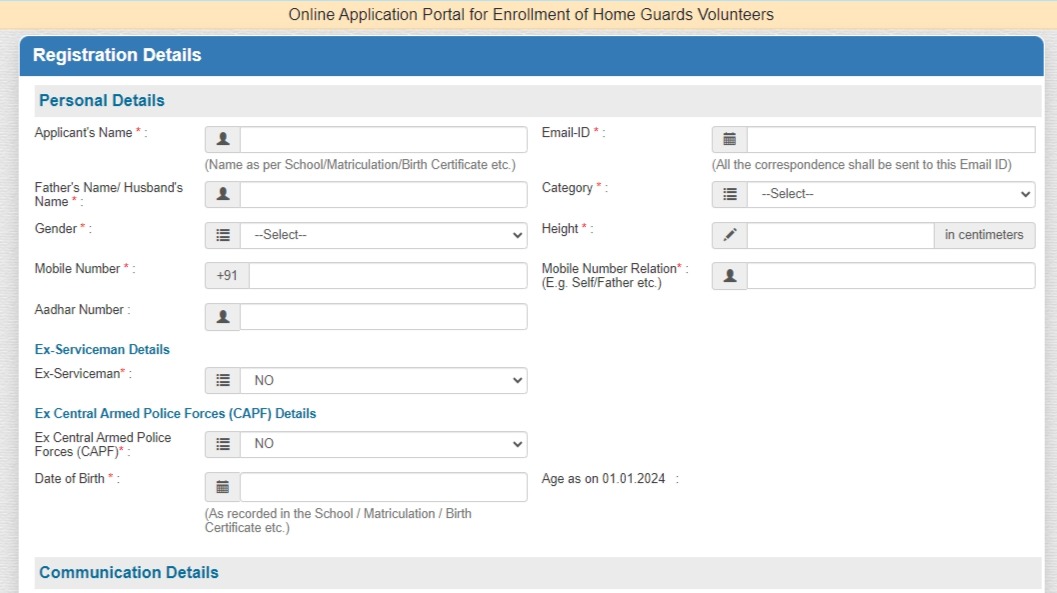
Task: Click the list icon beside Ex CAPF dropdown
Action: click(222, 443)
